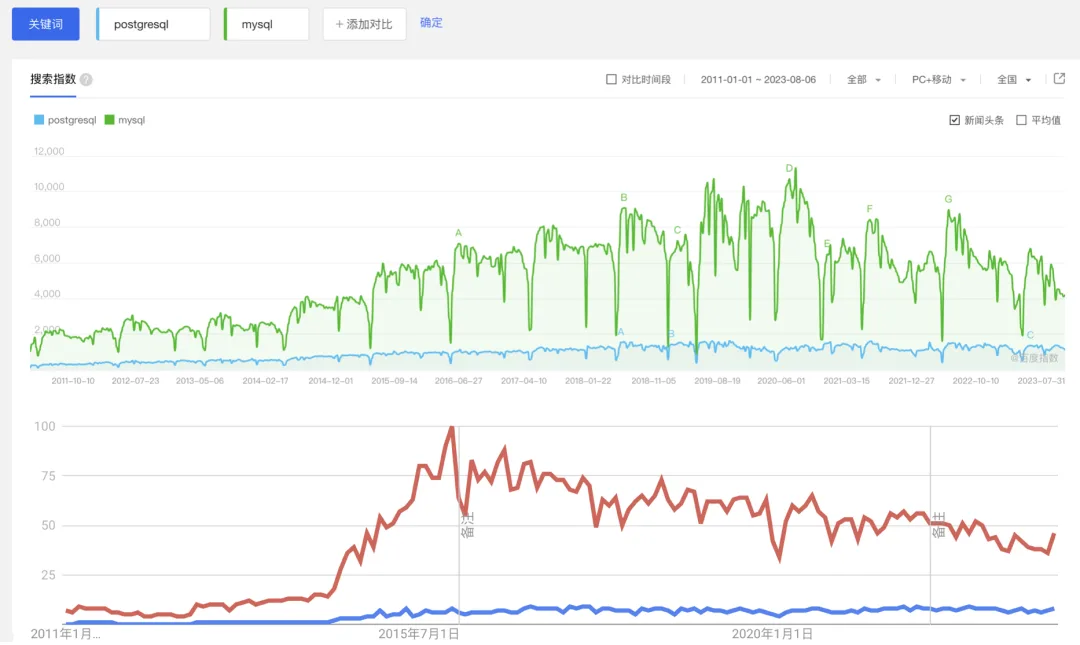Click the 确定 confirm link

431,23
